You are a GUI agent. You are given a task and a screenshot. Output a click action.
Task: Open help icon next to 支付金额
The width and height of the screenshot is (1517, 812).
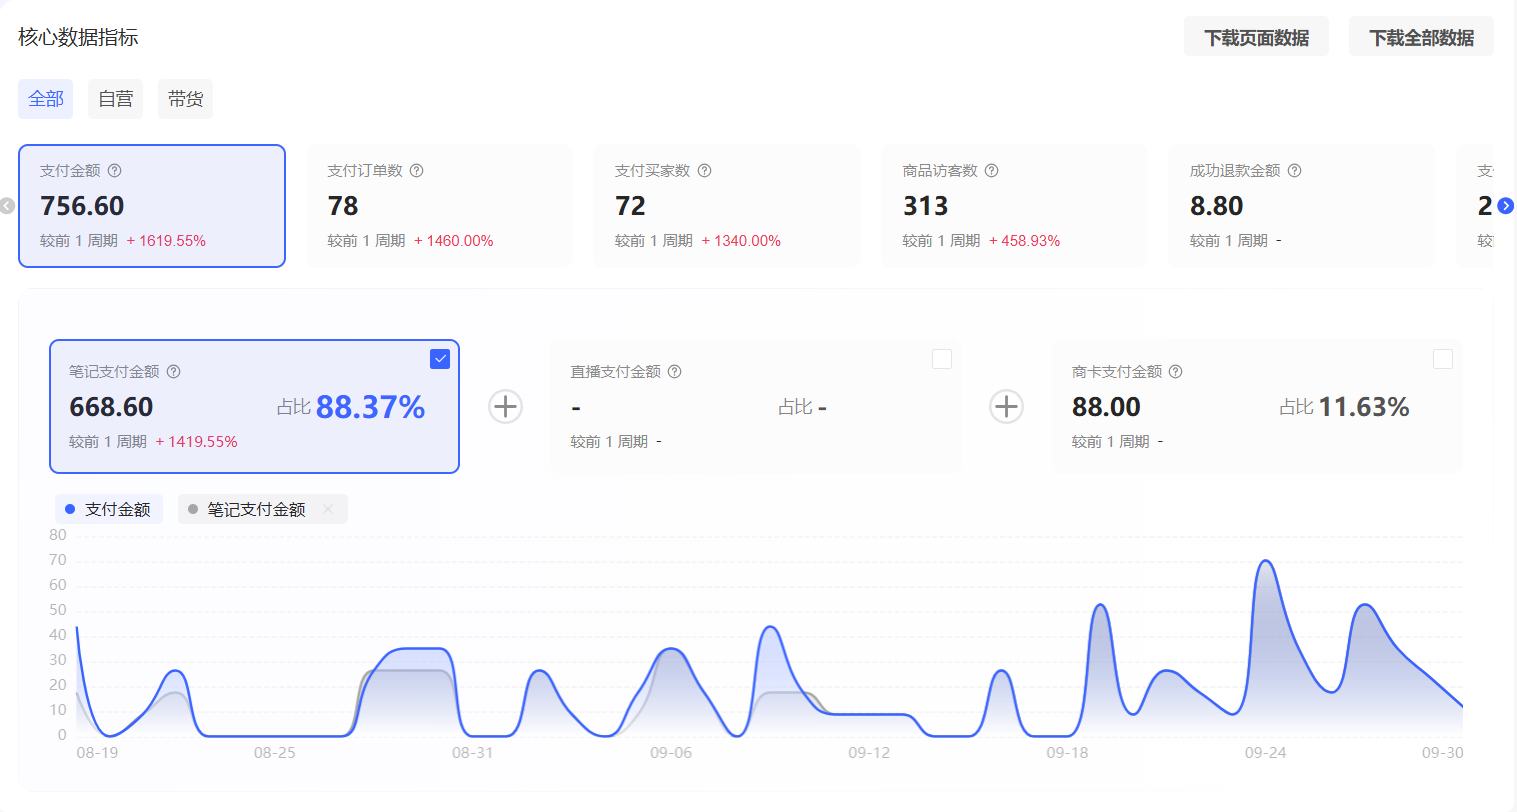[x=115, y=171]
